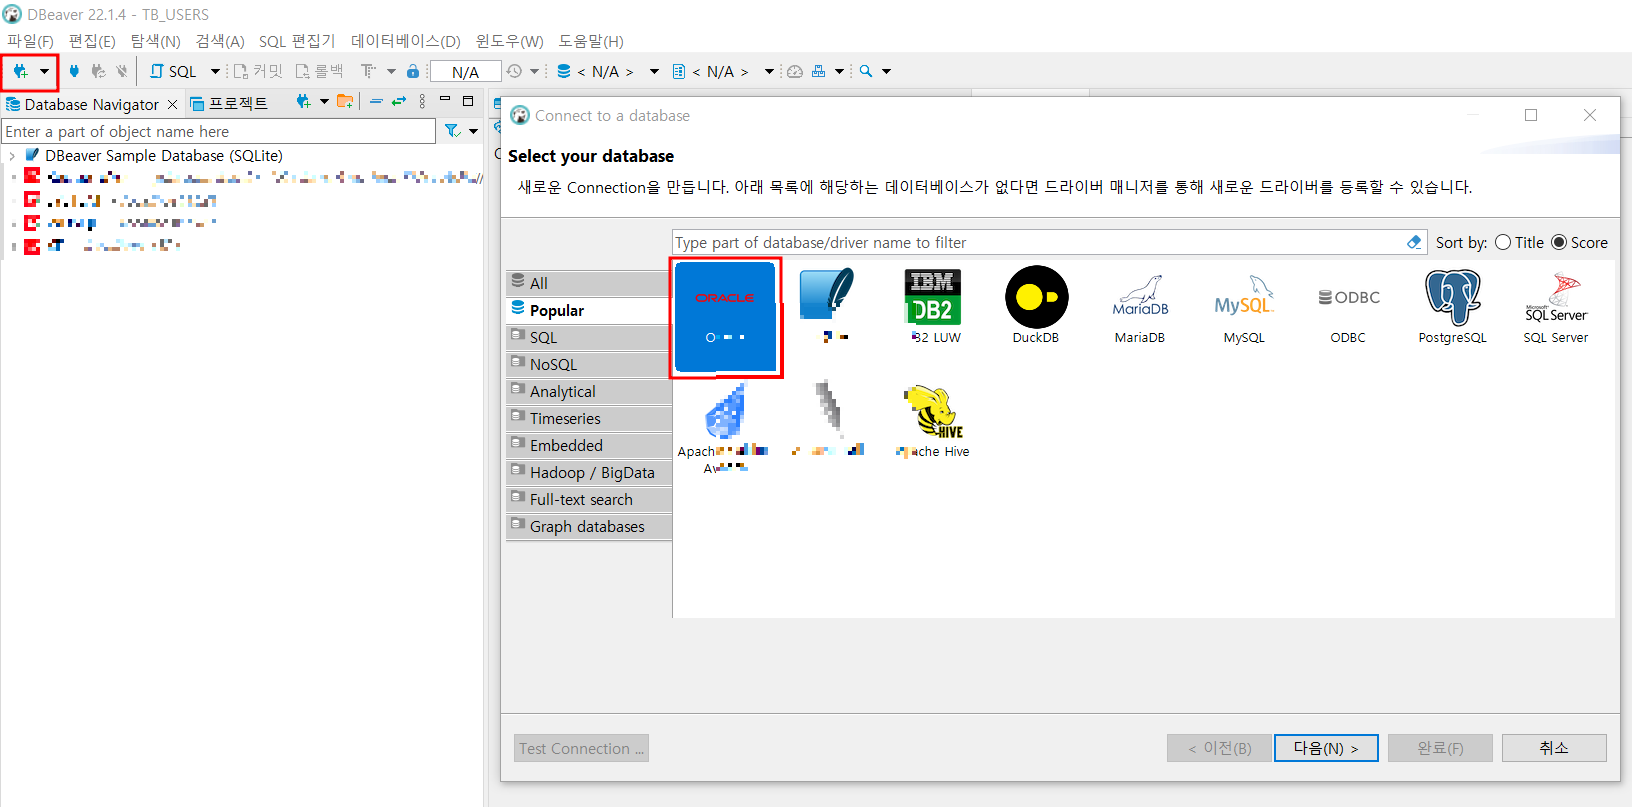
Task: Close the Database Navigator tab
Action: pos(173,104)
